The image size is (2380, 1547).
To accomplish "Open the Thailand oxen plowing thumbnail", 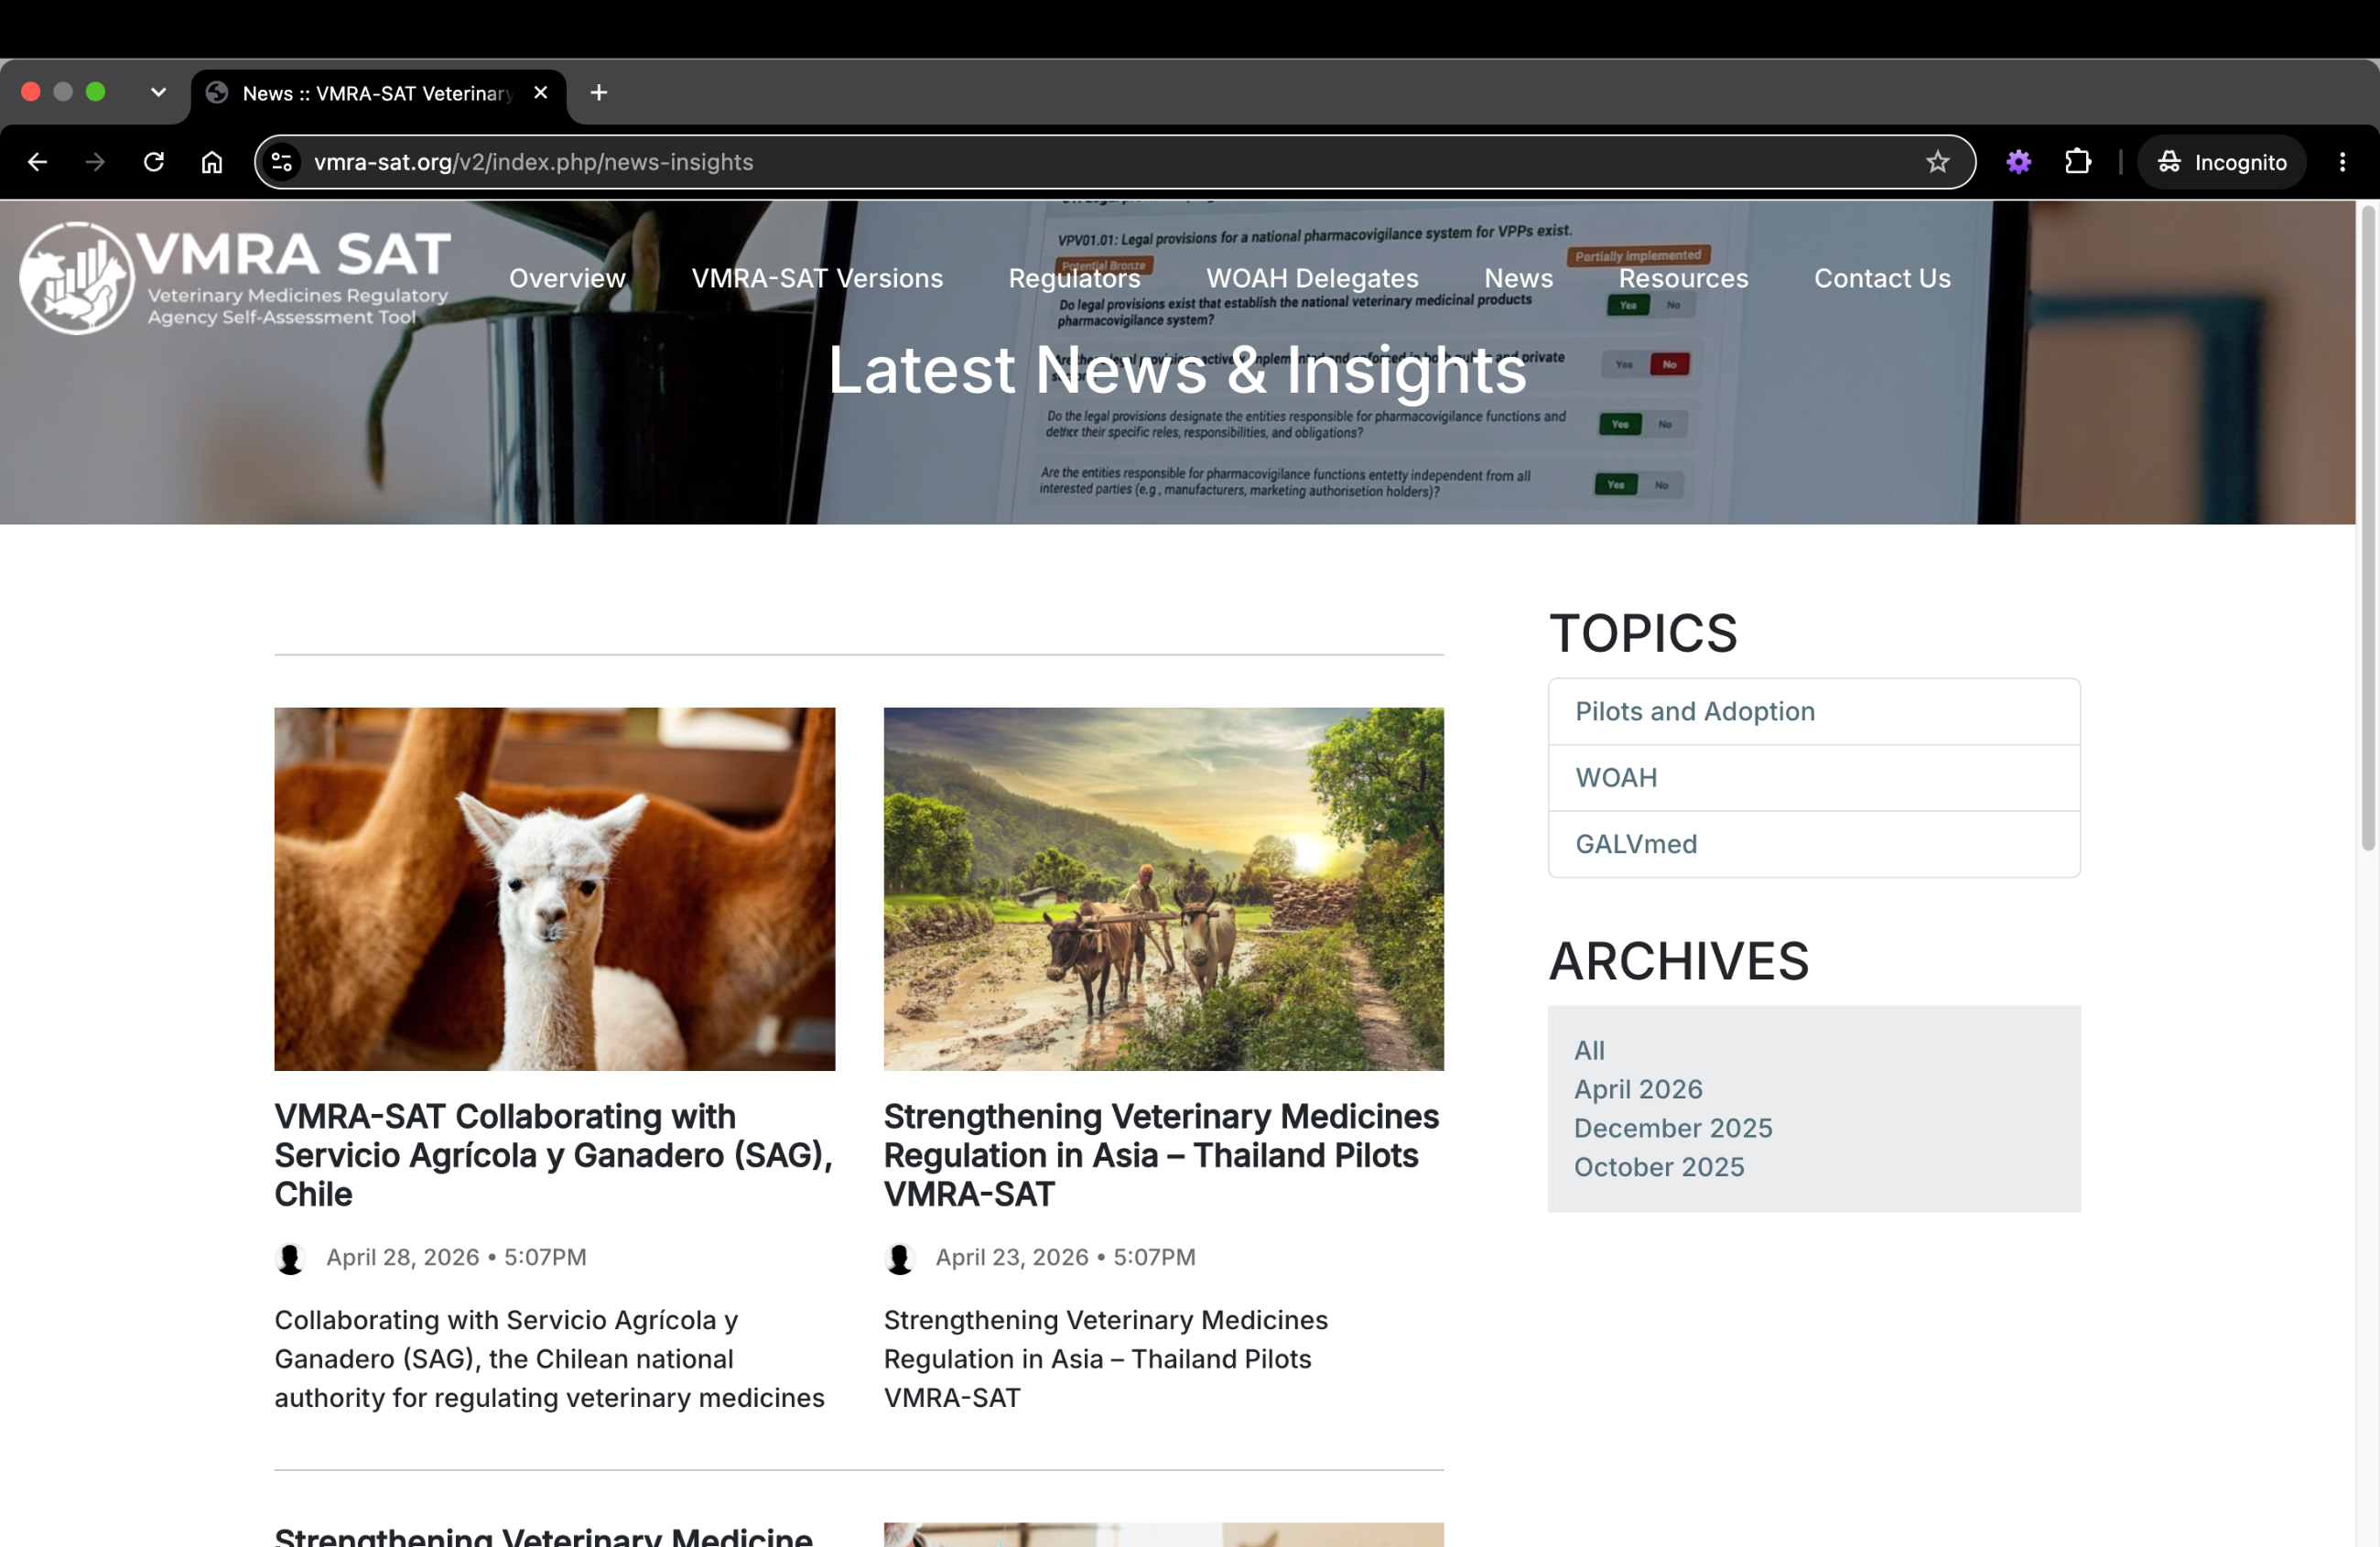I will [x=1163, y=889].
